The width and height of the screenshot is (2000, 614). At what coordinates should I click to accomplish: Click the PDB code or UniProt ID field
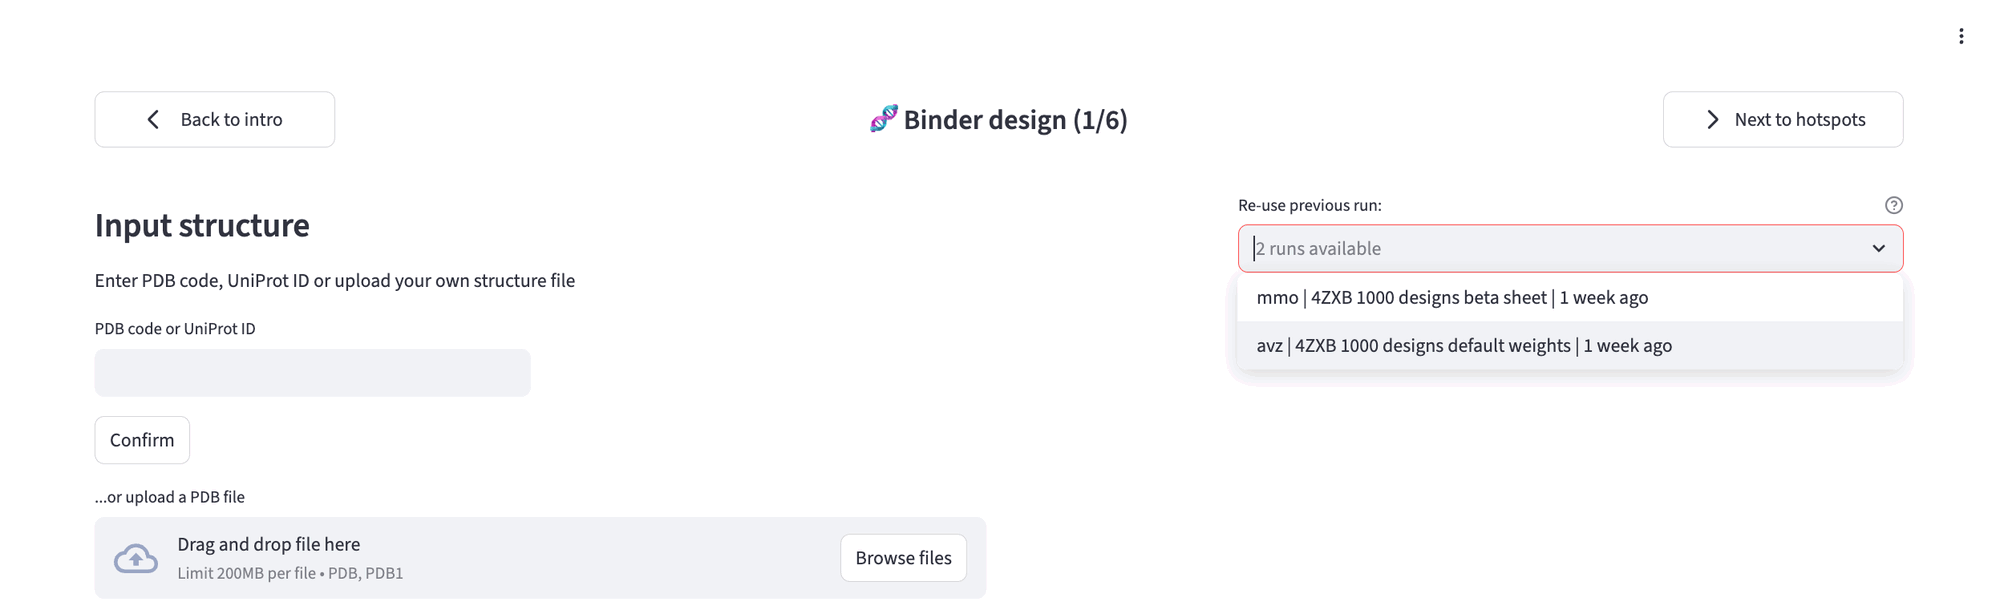pos(312,372)
